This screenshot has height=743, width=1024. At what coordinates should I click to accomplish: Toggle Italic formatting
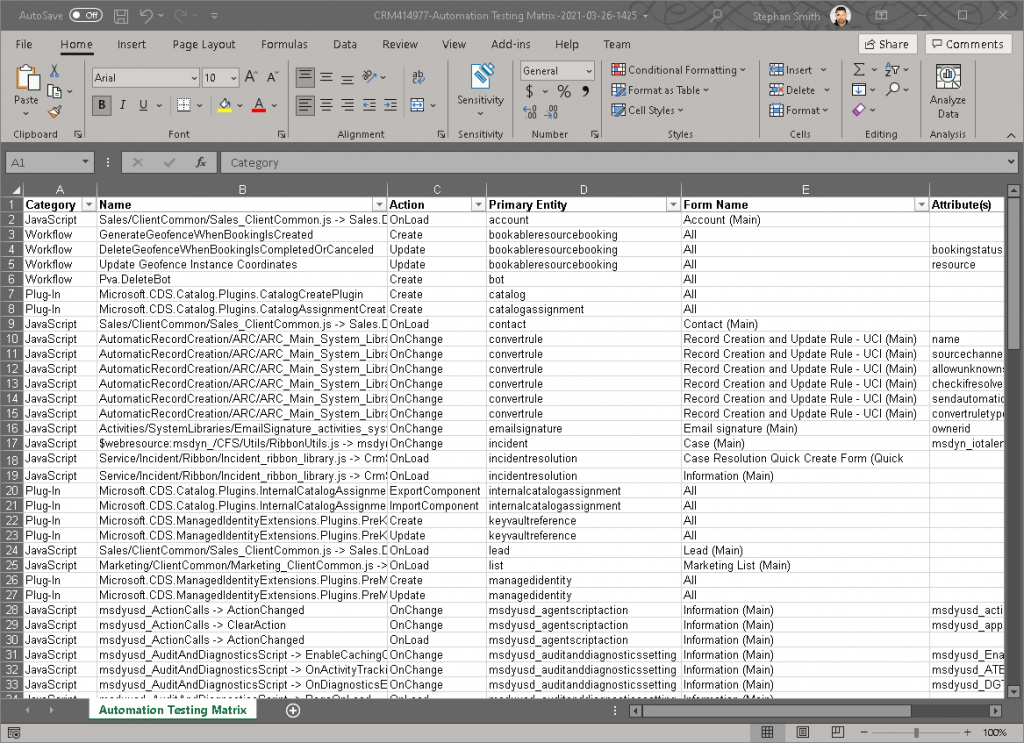(x=123, y=105)
